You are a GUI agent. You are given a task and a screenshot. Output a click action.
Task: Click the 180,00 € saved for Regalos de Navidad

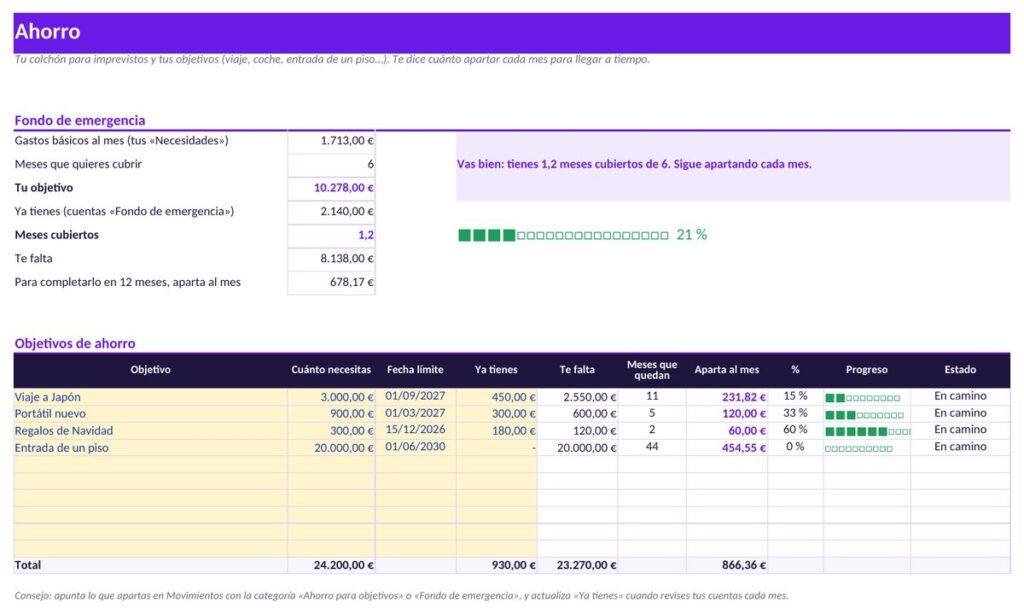pyautogui.click(x=496, y=430)
